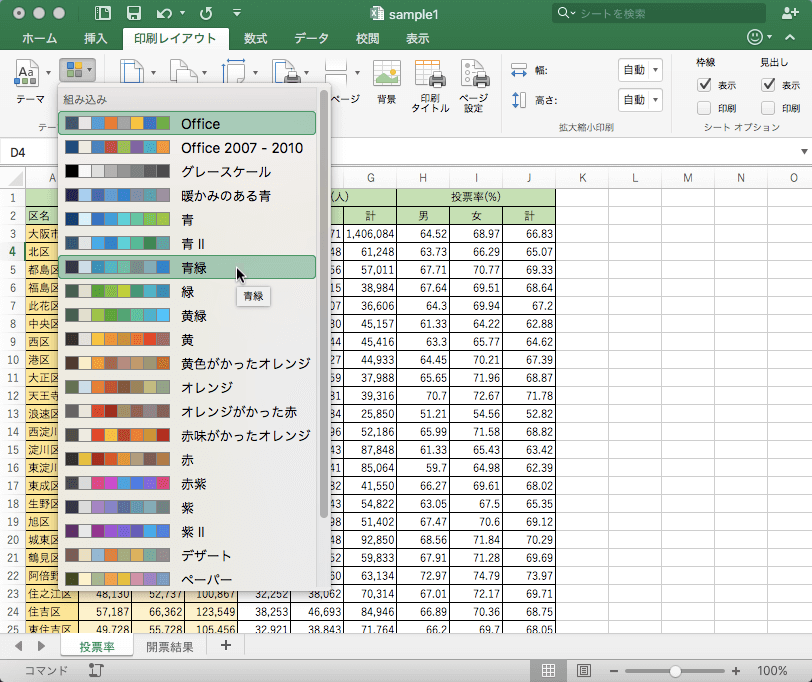Choose the グレースケール color scheme
The width and height of the screenshot is (812, 682).
pyautogui.click(x=187, y=171)
